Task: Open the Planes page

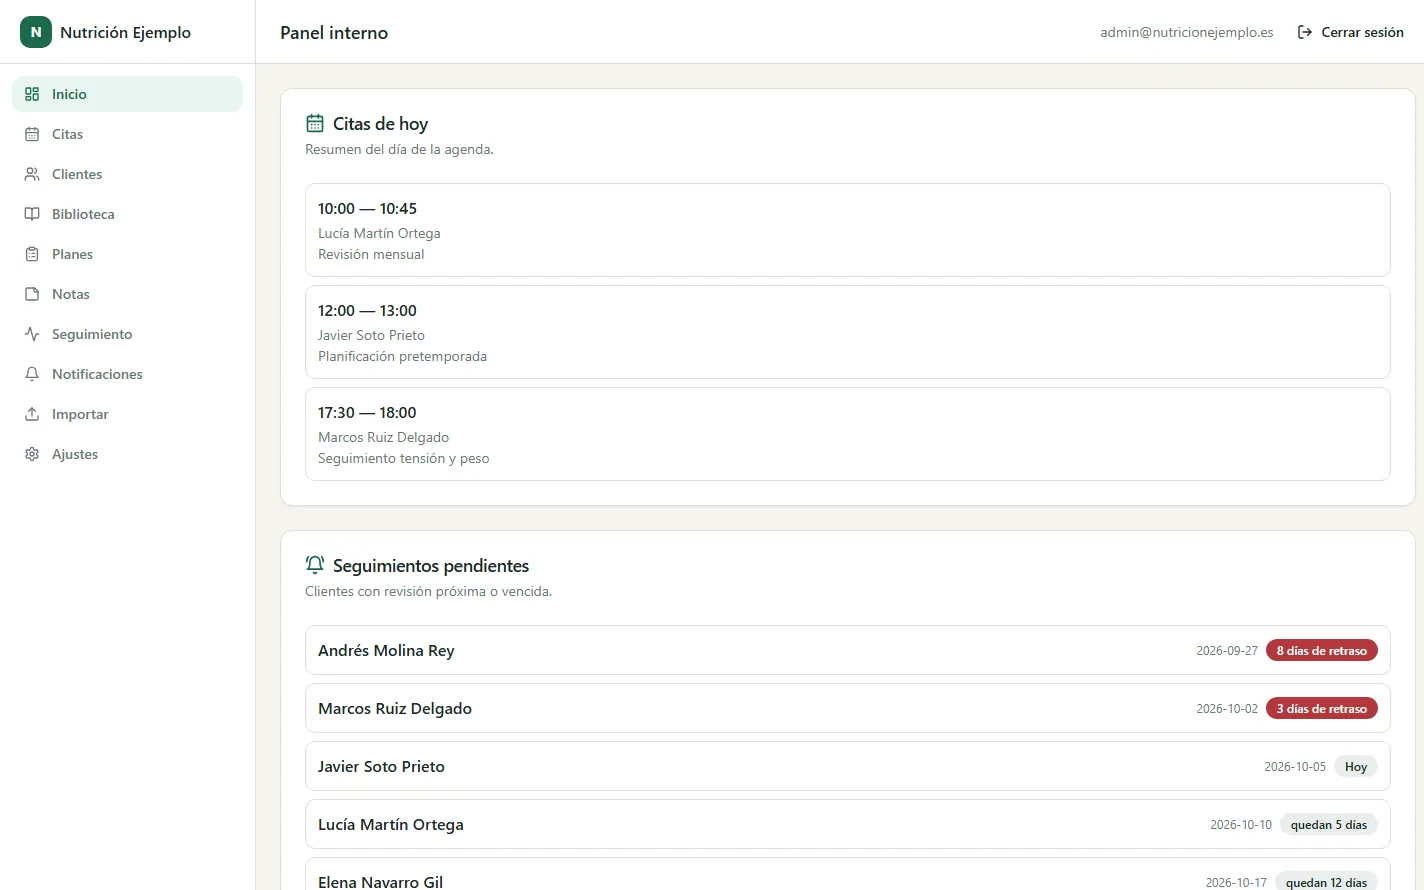Action: point(127,254)
